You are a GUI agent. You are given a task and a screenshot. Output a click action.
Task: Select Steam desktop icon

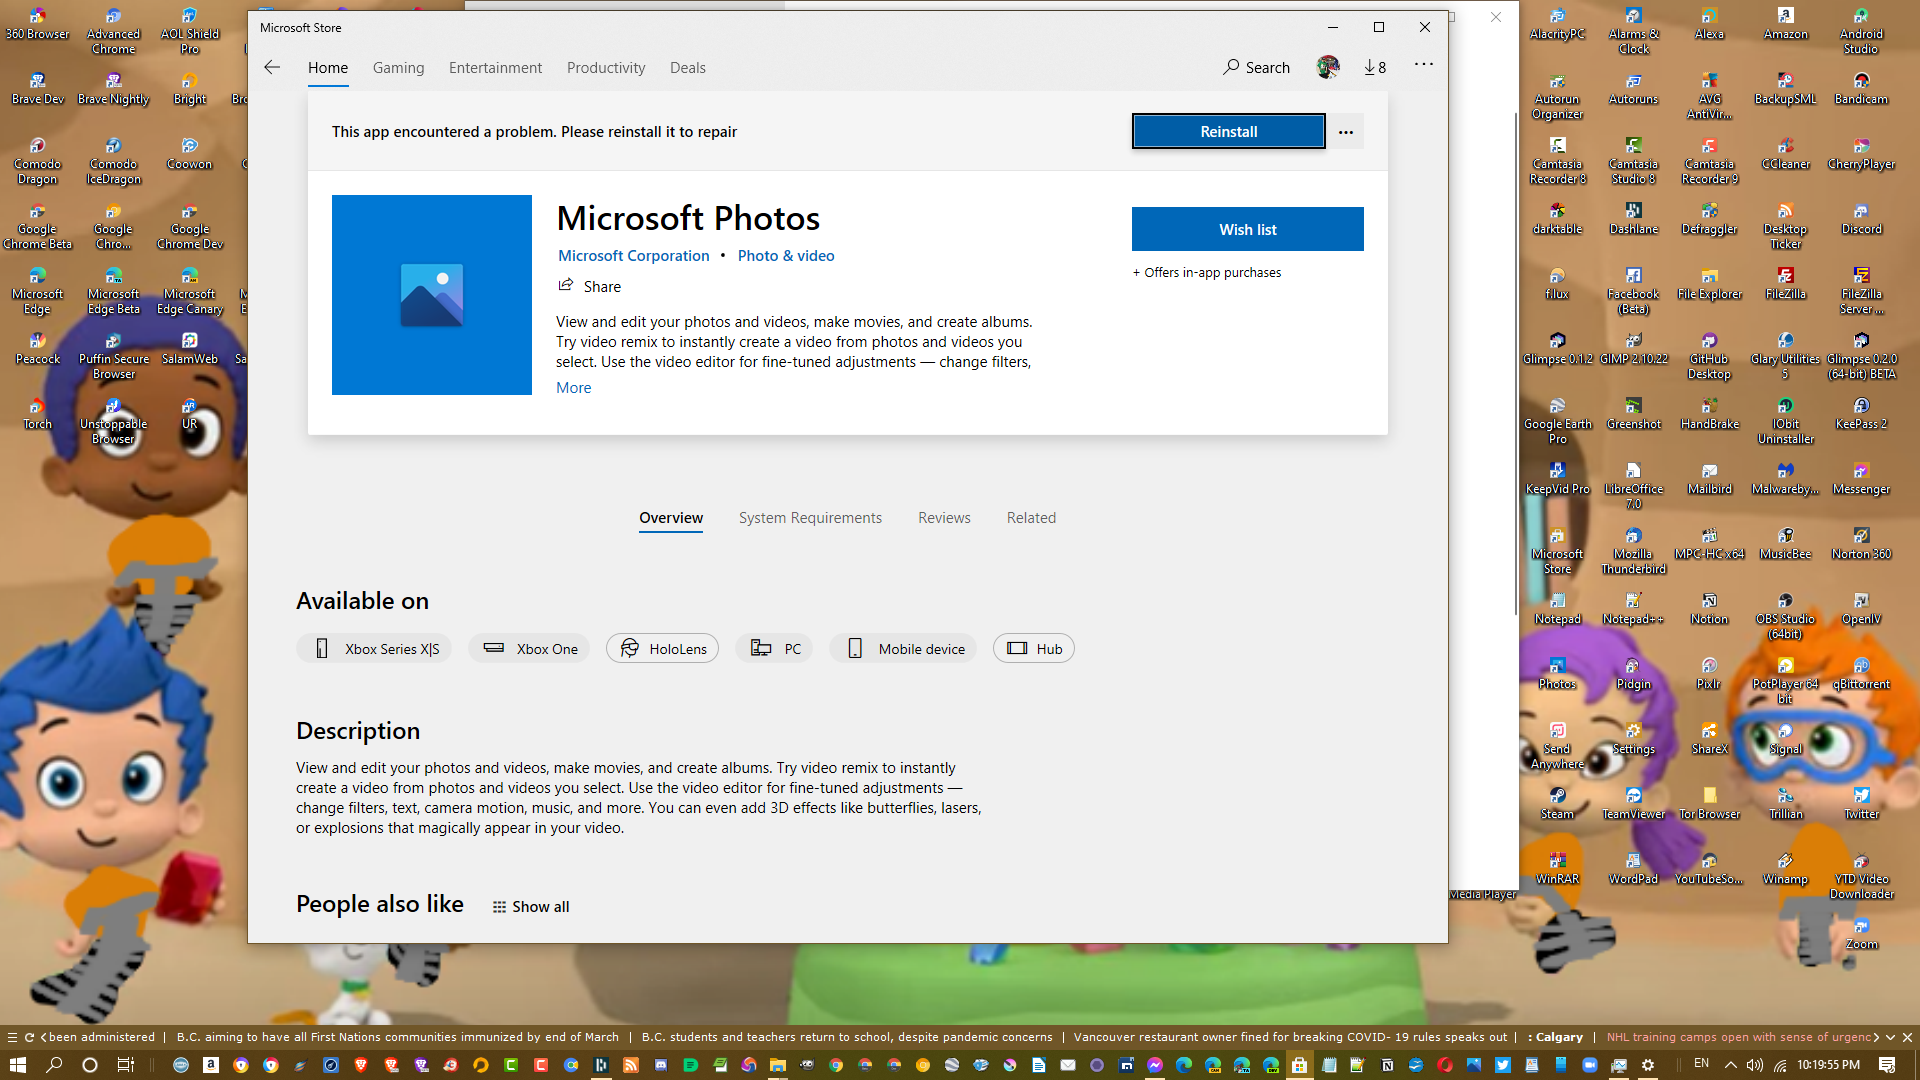1557,805
